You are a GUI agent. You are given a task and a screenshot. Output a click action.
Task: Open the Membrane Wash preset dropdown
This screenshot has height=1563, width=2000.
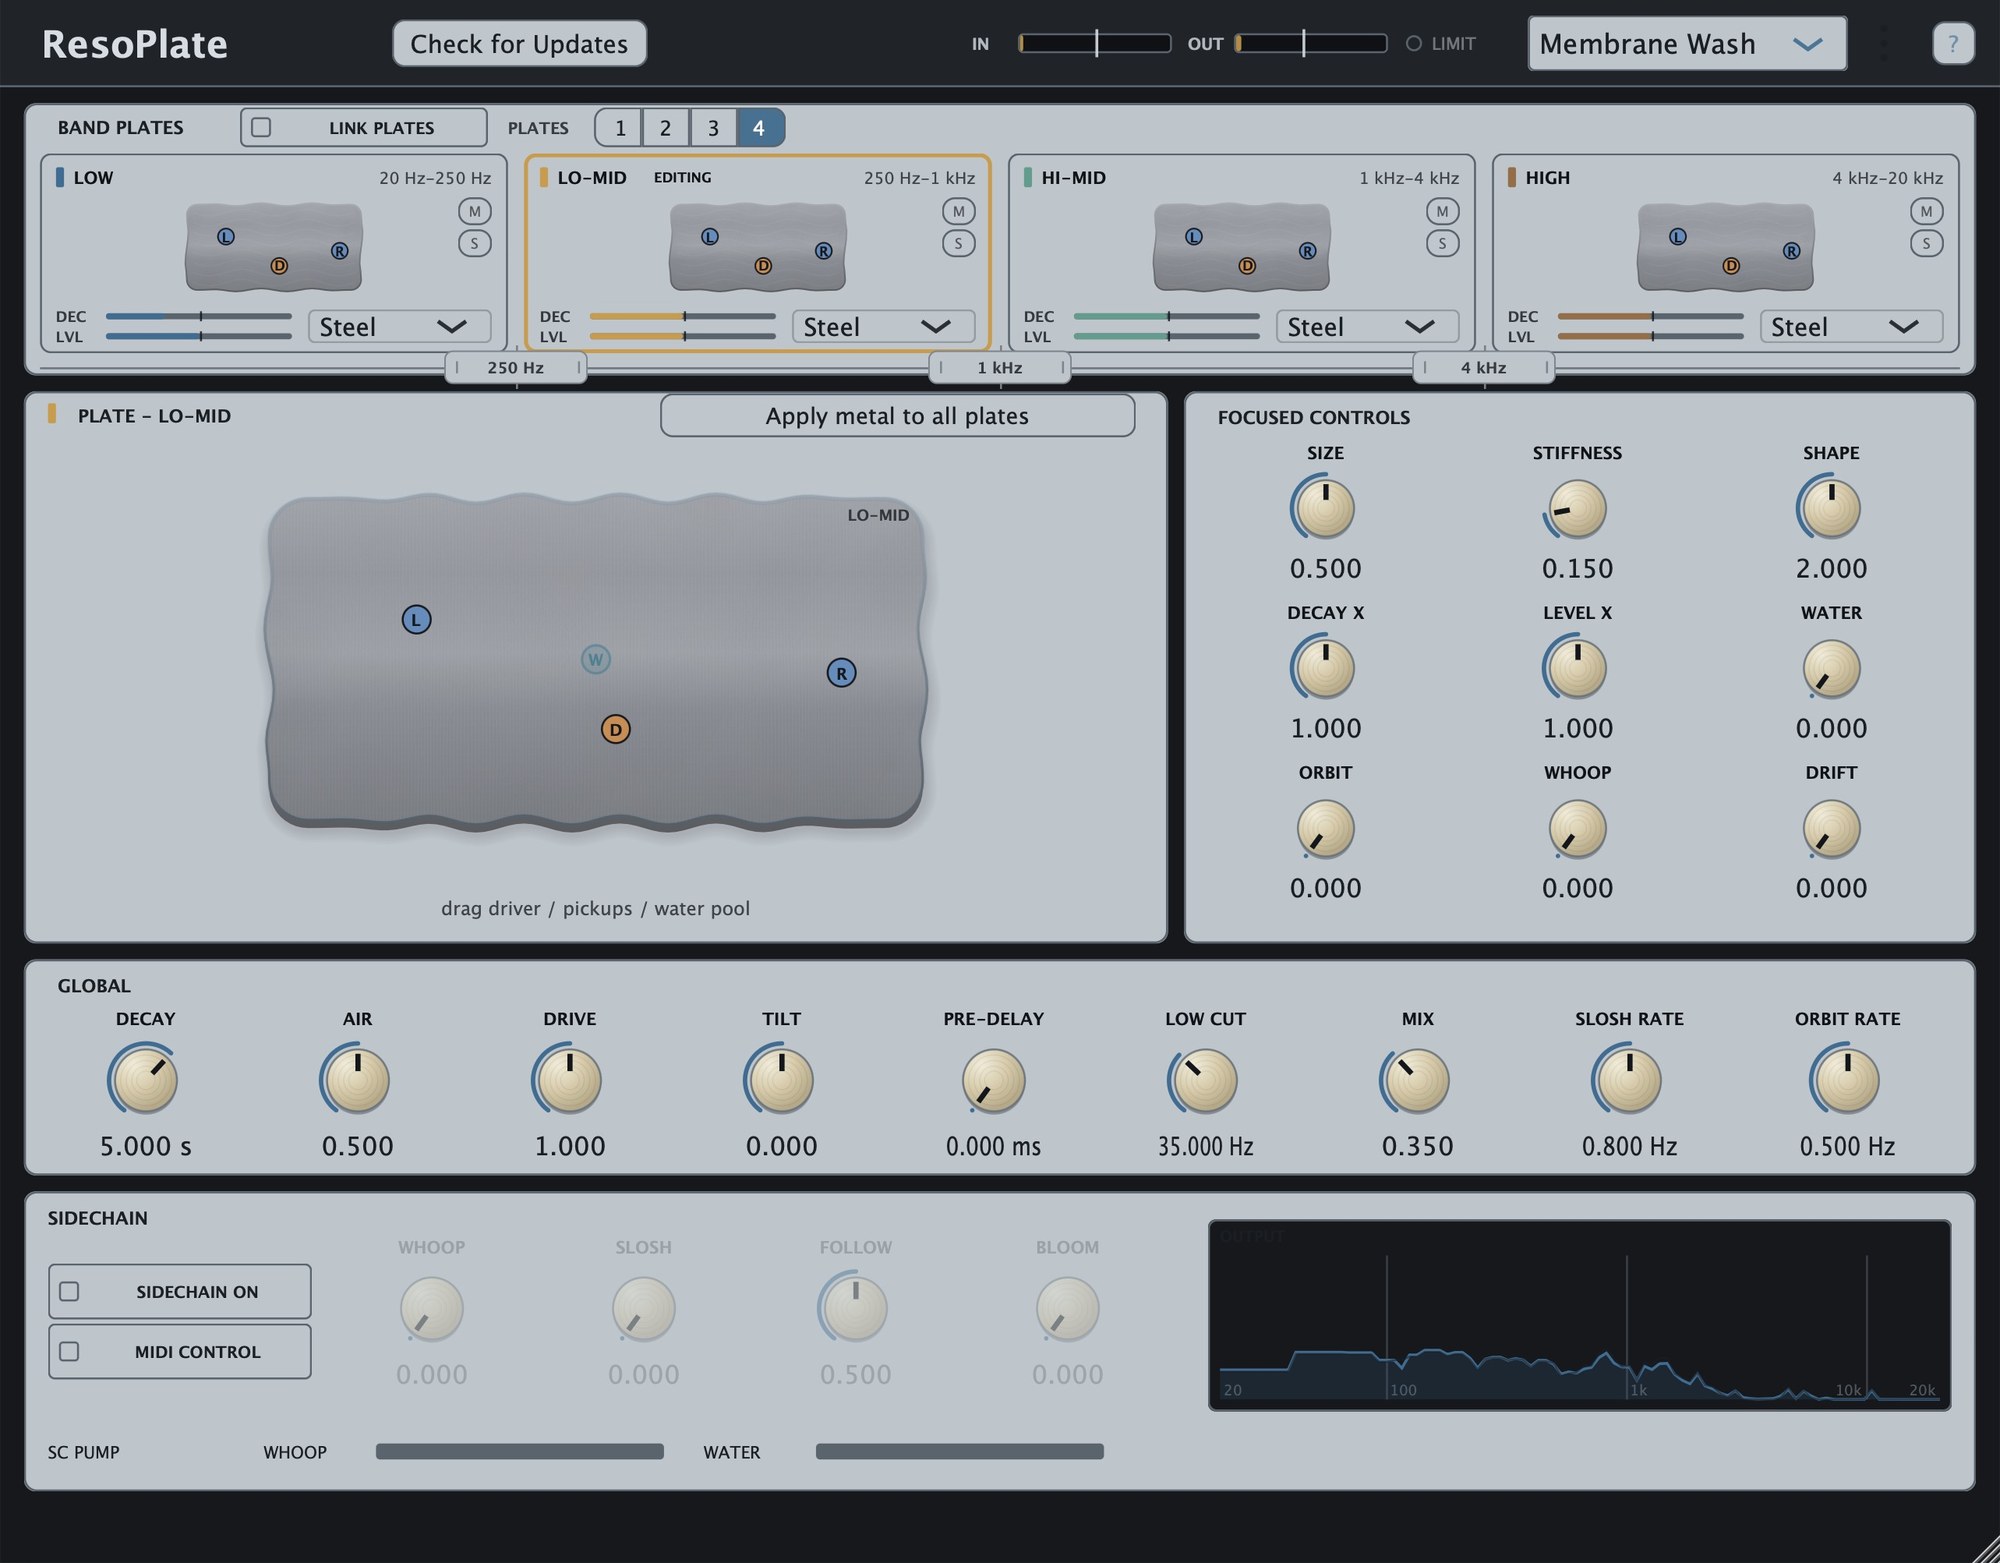point(1687,44)
